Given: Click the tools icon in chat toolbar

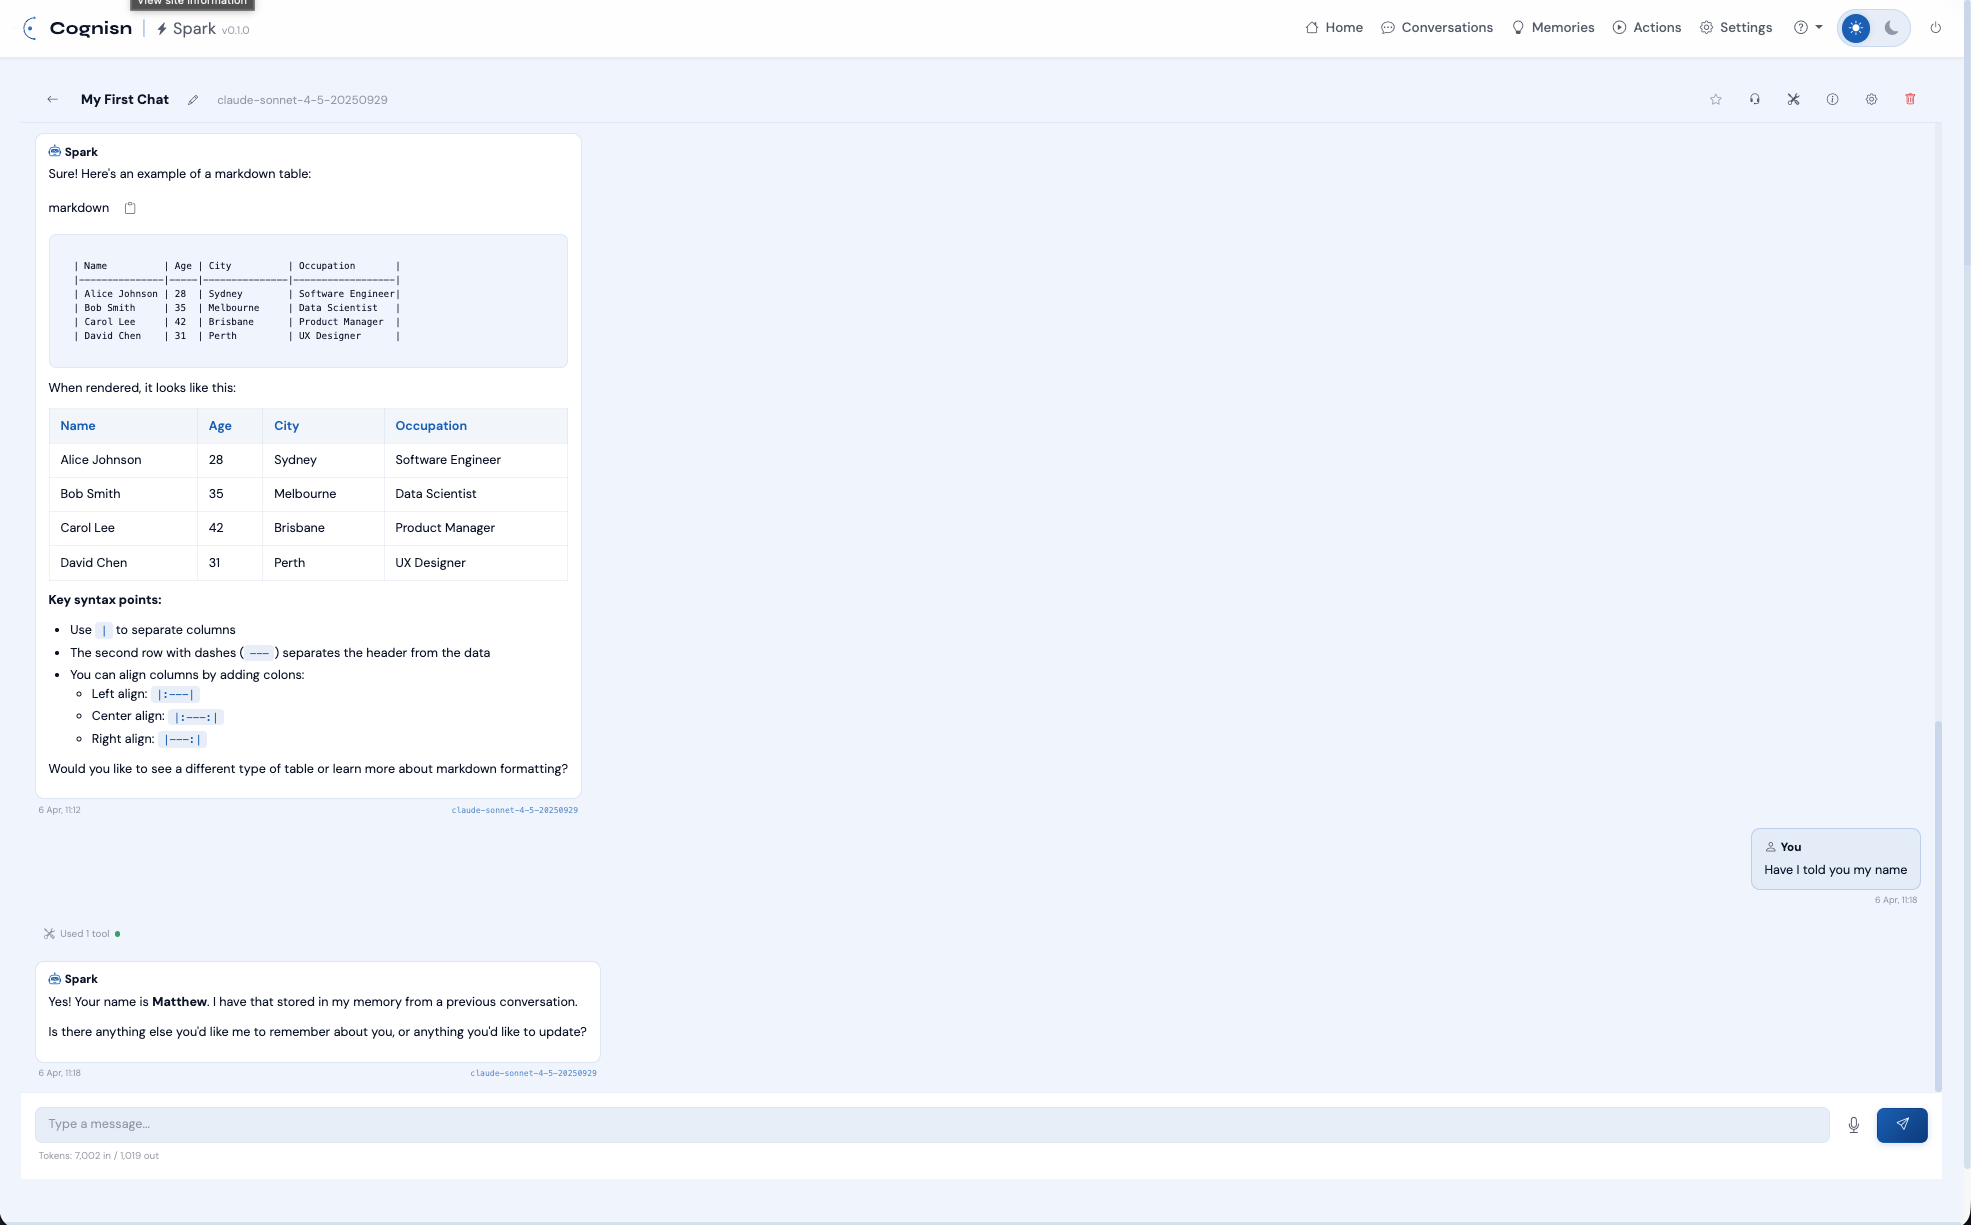Looking at the screenshot, I should point(1793,99).
